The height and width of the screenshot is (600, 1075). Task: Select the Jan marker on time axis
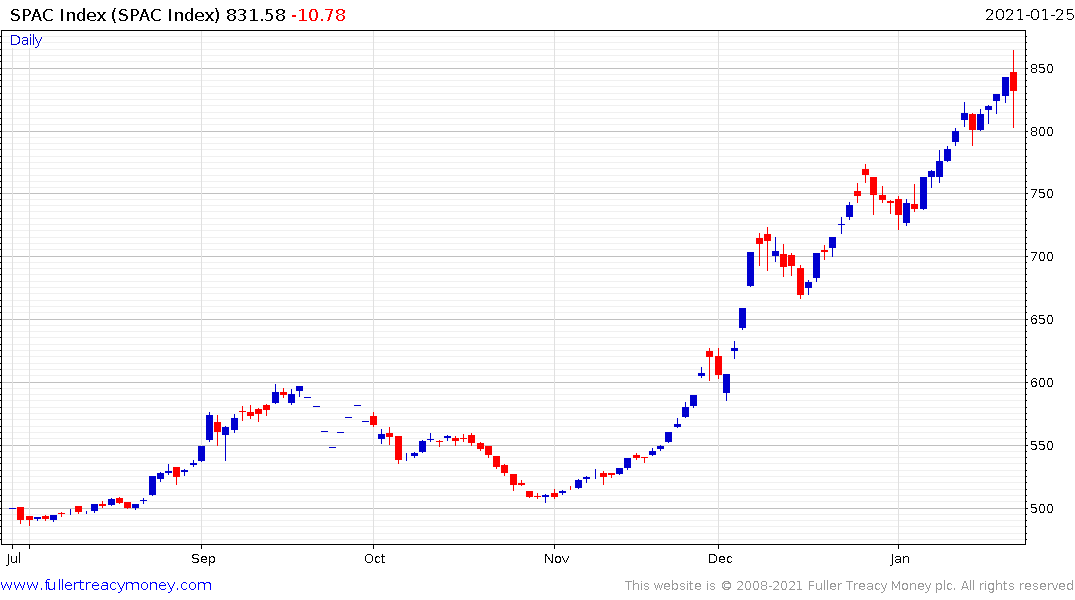tap(899, 558)
